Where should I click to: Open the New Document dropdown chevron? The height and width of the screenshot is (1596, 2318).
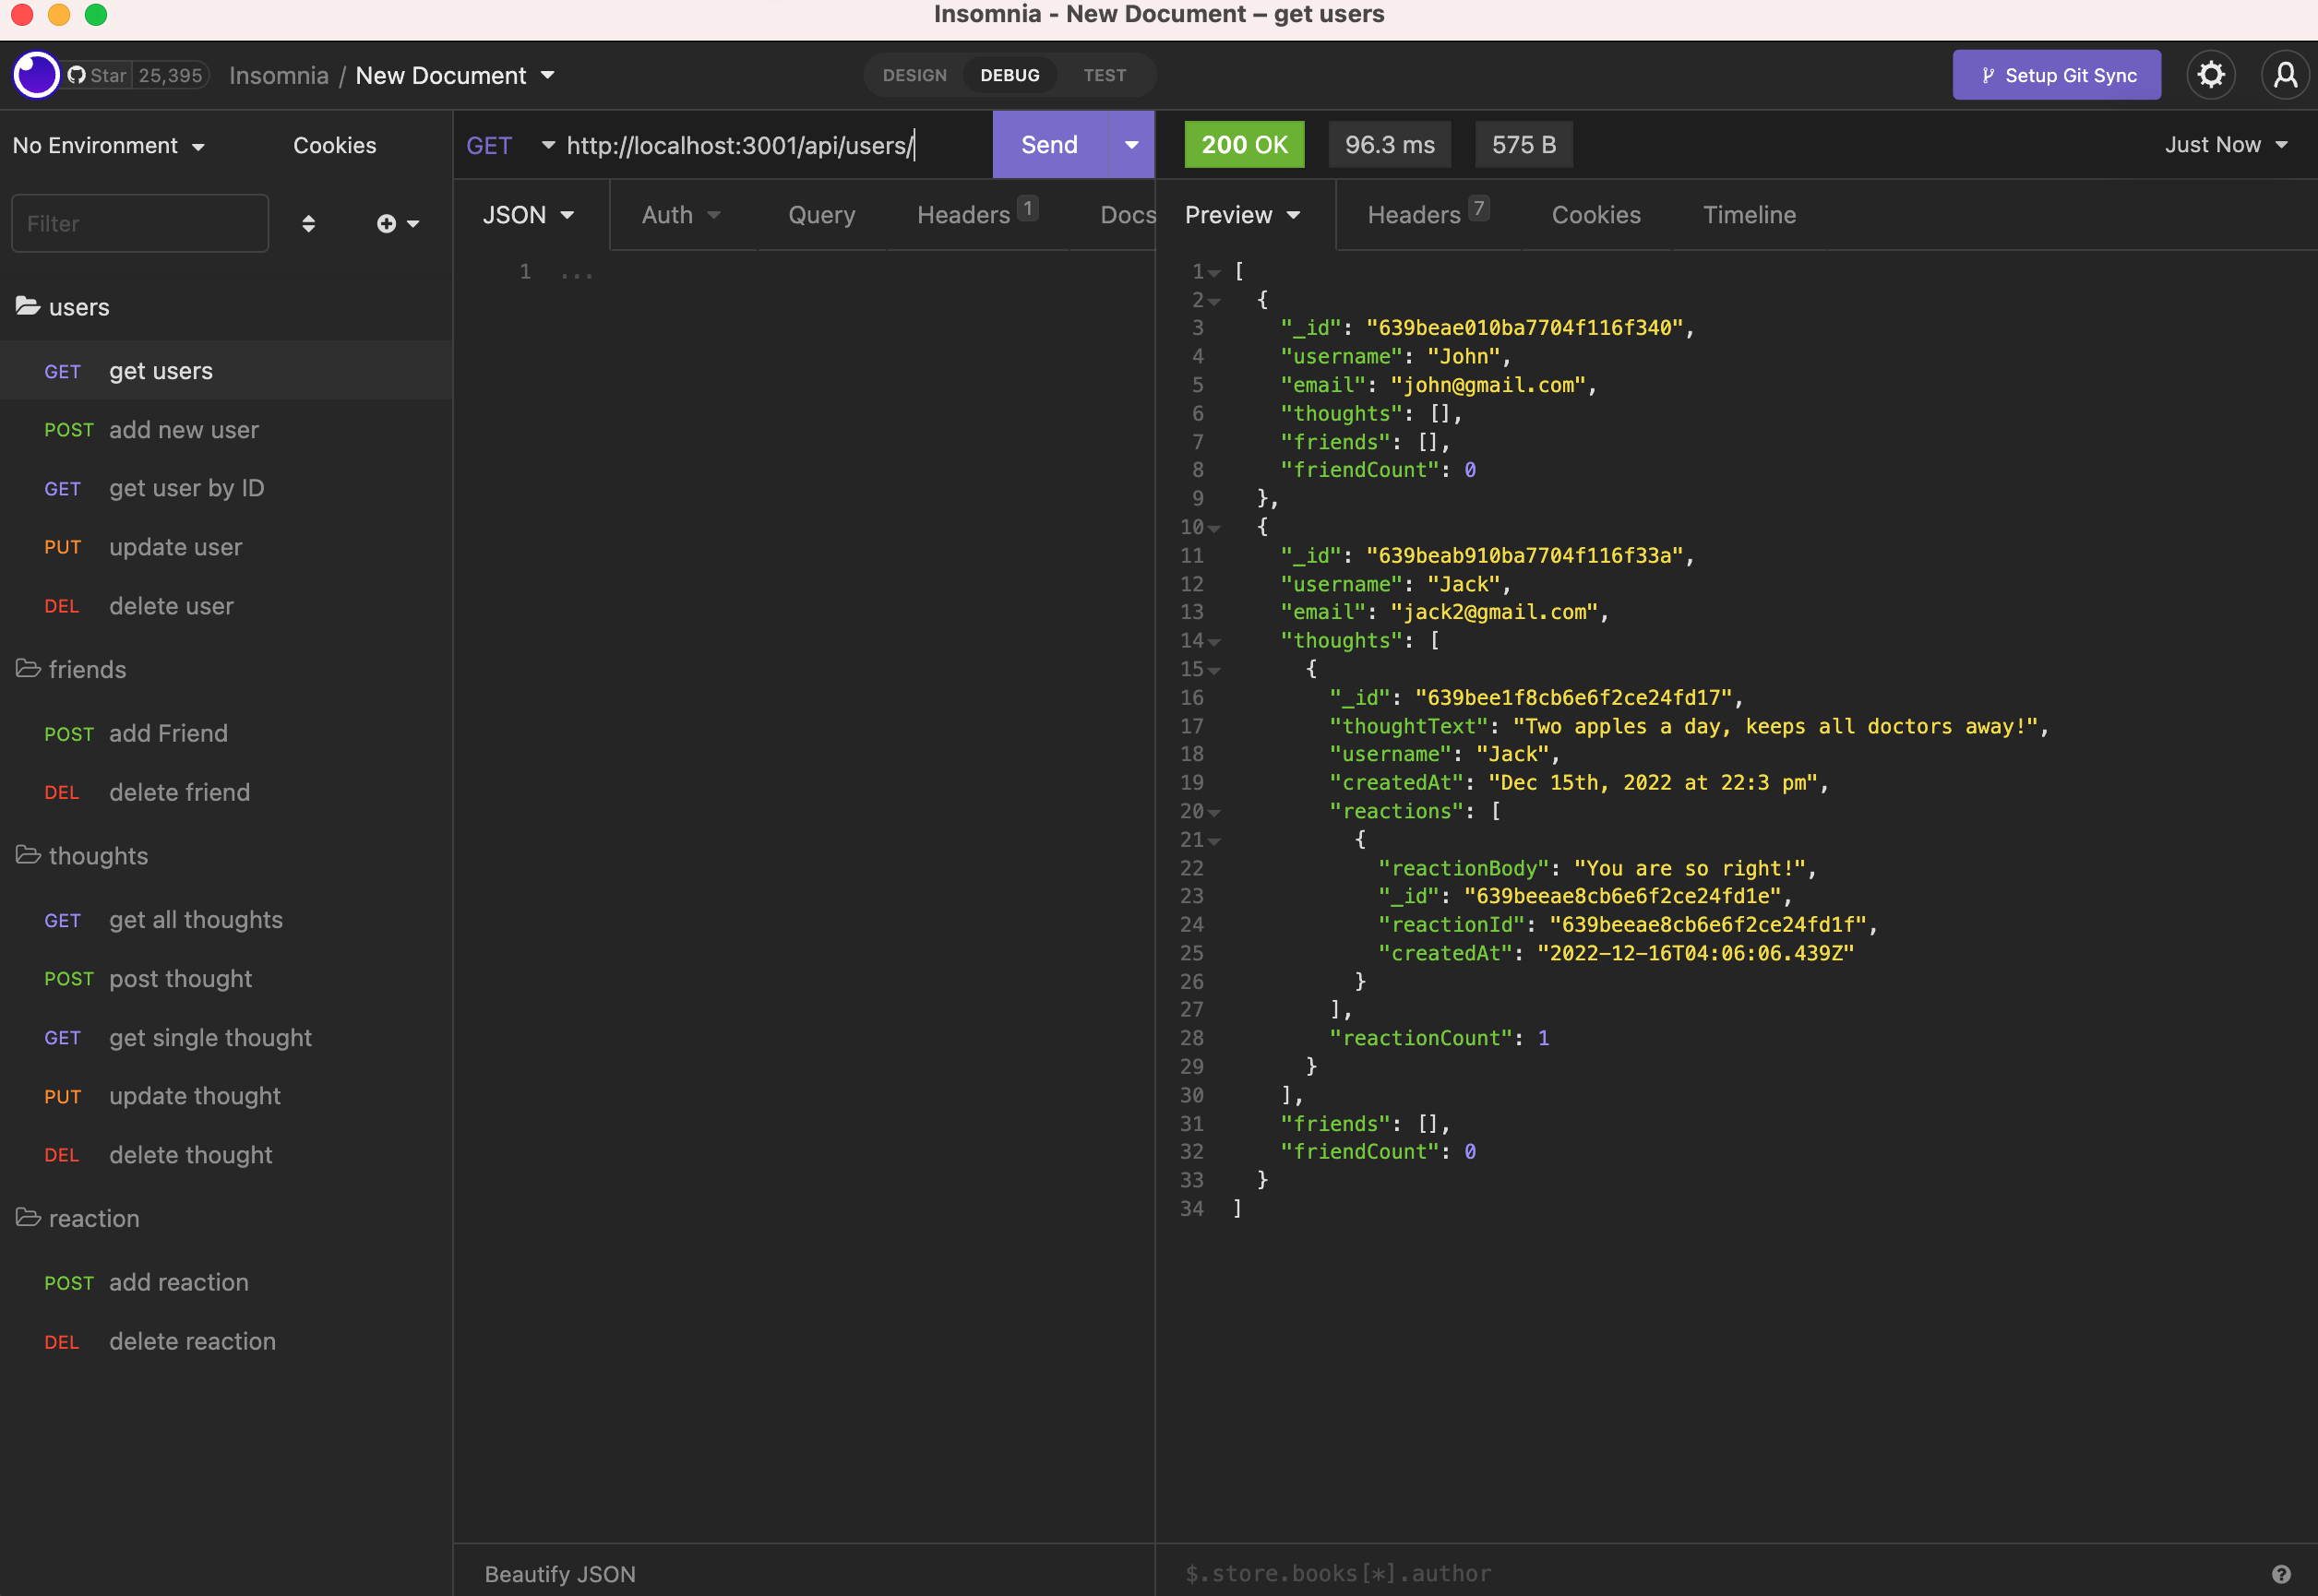point(547,74)
